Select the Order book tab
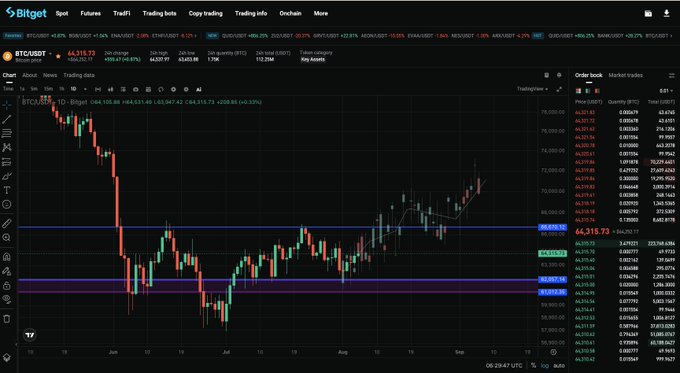 (588, 75)
